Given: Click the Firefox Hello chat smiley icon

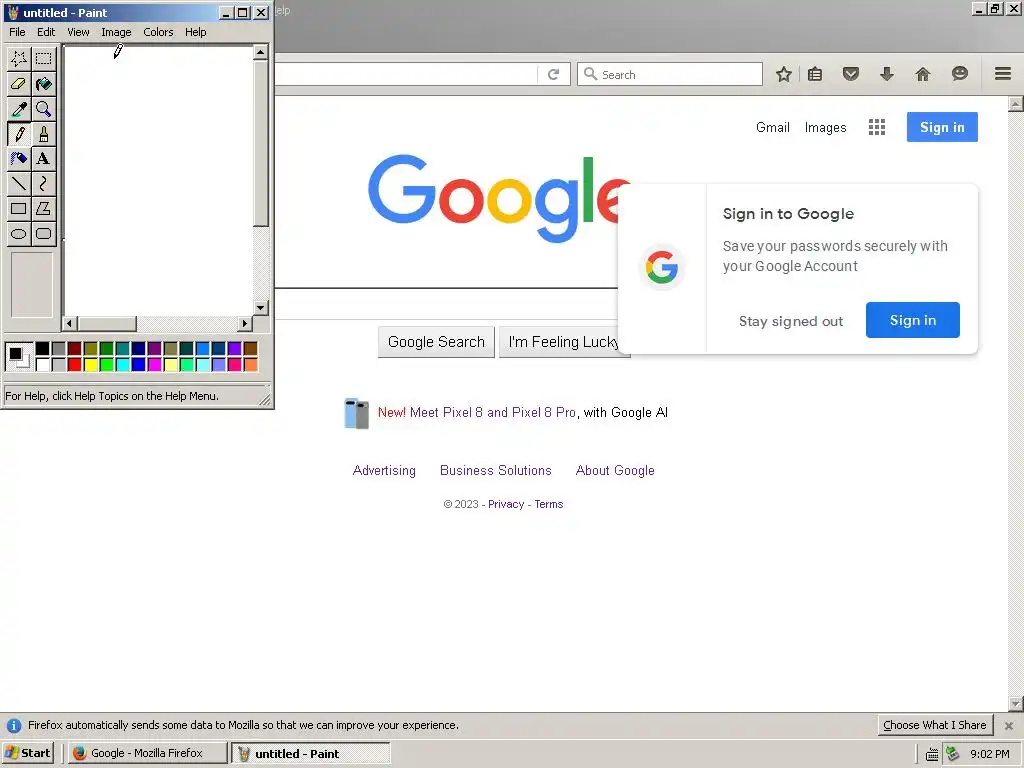Looking at the screenshot, I should [959, 74].
